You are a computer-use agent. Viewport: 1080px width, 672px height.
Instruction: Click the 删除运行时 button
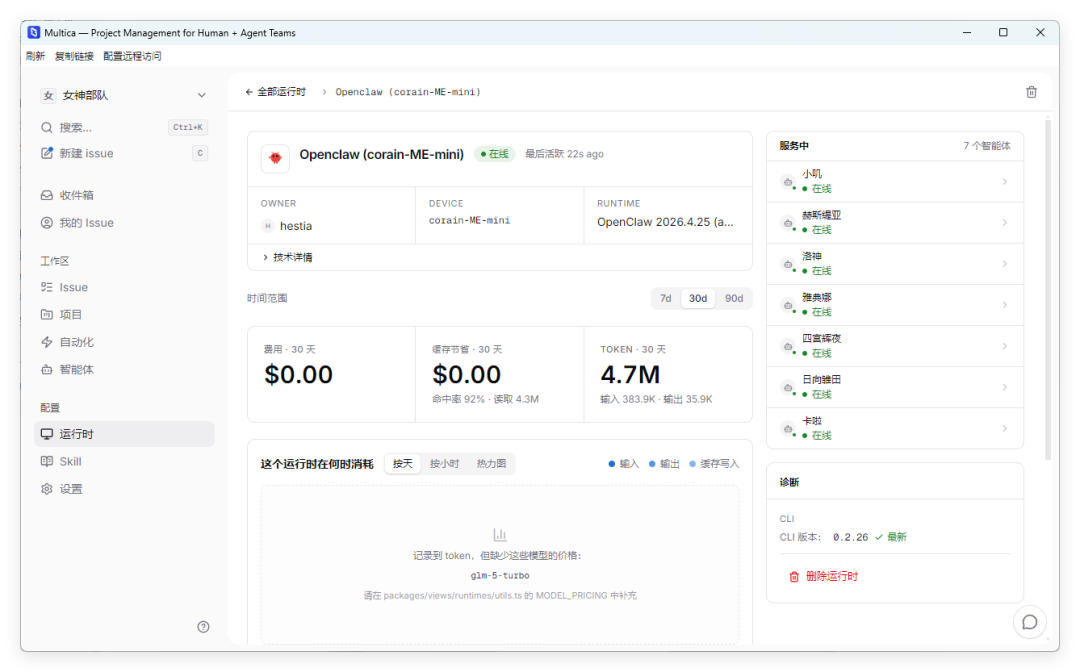(x=823, y=576)
